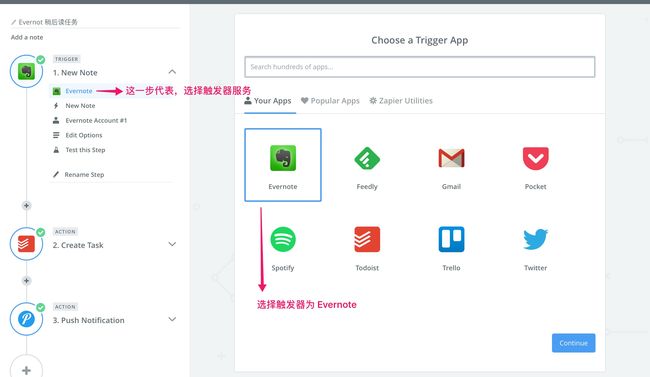The width and height of the screenshot is (650, 377).
Task: Click the TRIGGER label badge
Action: click(66, 59)
